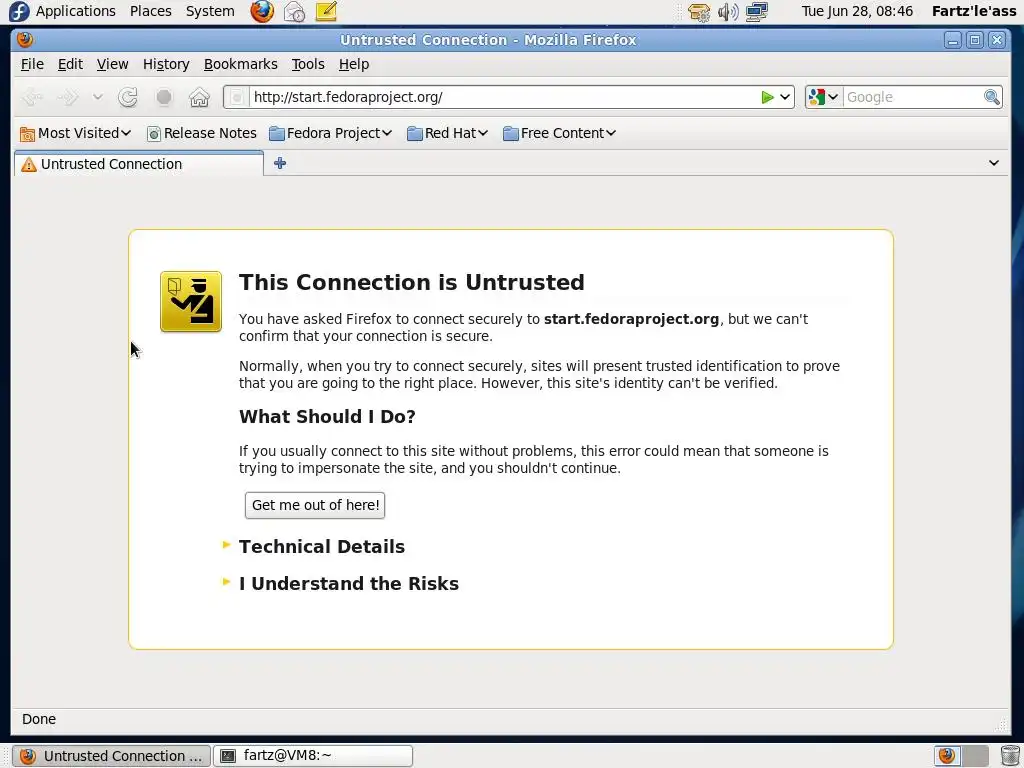Image resolution: width=1024 pixels, height=768 pixels.
Task: Click the search magnifier icon
Action: click(x=991, y=97)
